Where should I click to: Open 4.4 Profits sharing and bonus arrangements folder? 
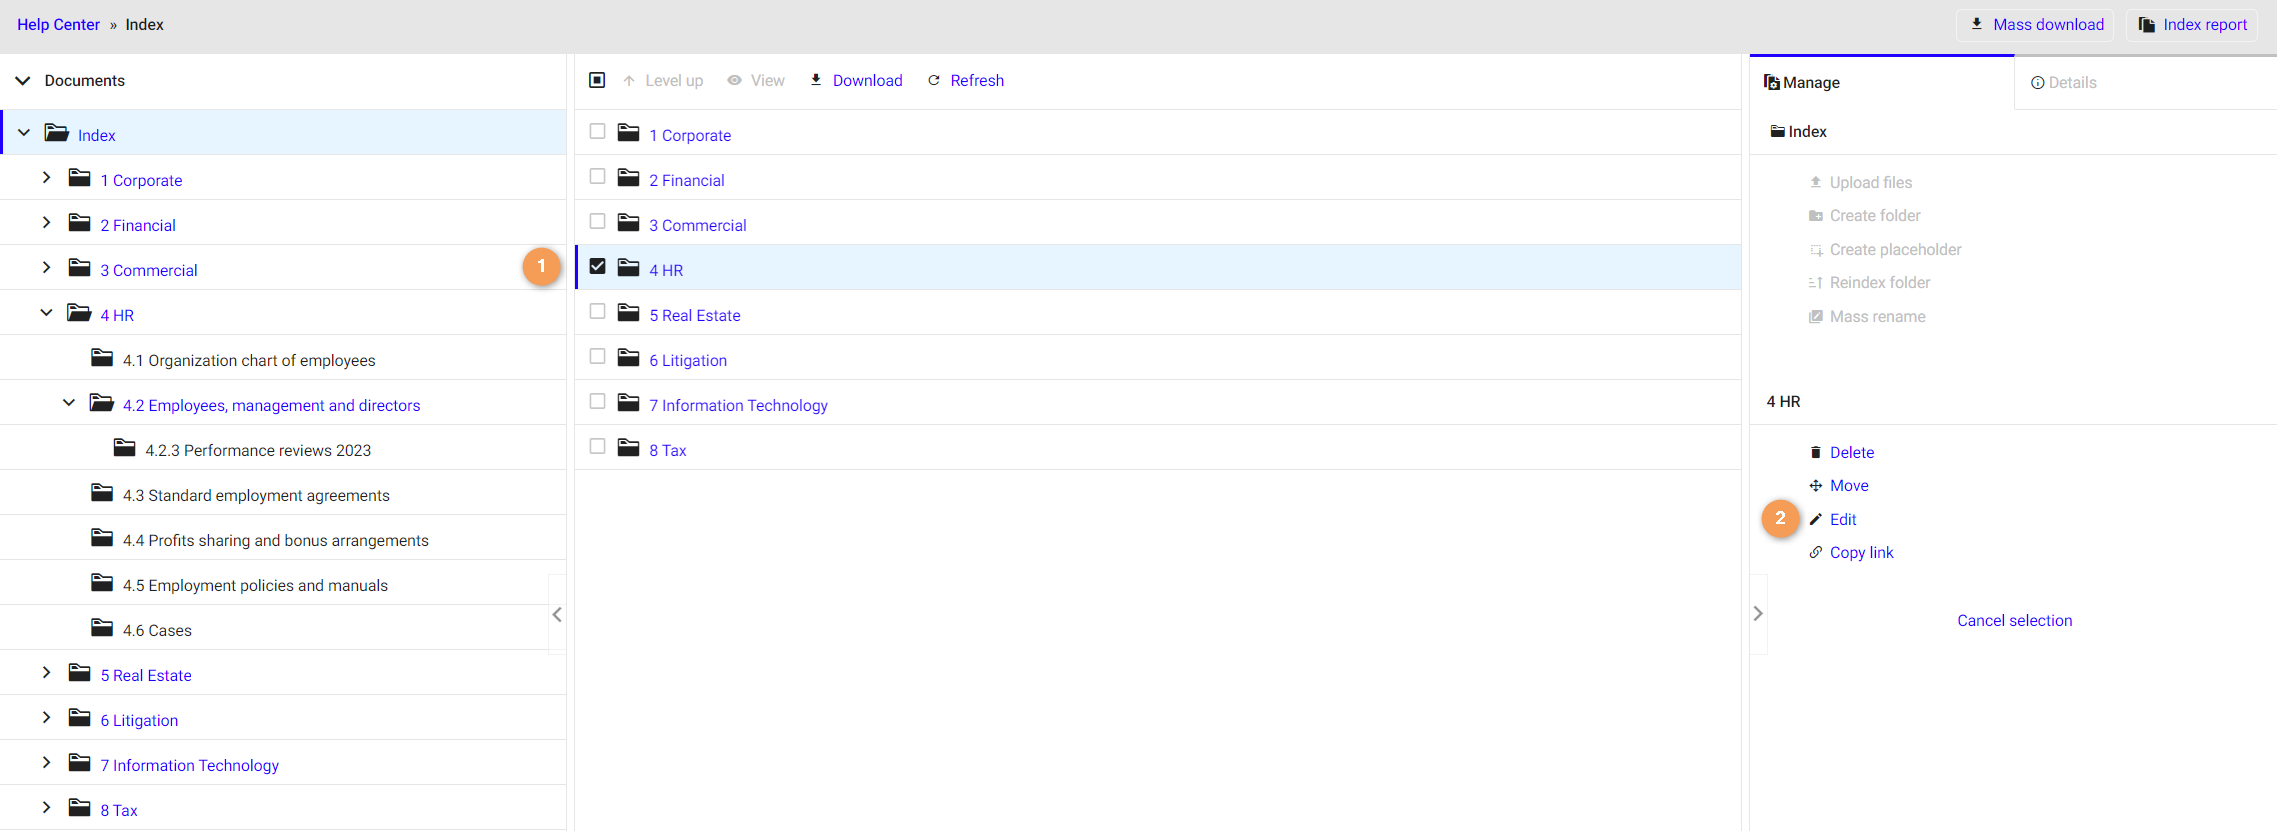coord(275,541)
